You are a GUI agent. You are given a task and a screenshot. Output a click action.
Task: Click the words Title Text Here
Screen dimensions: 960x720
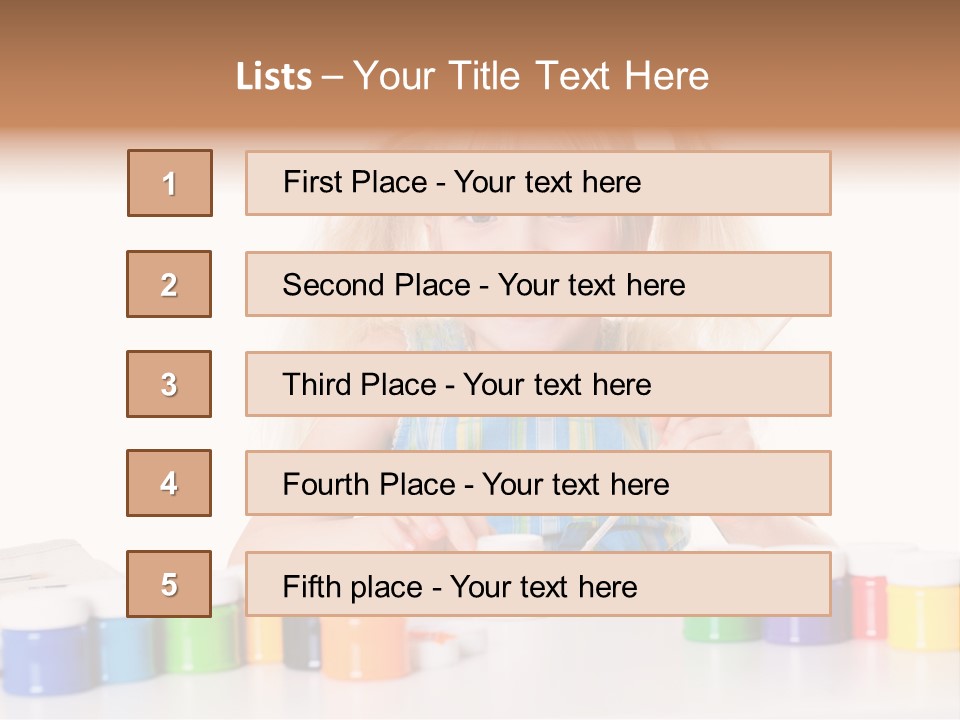[x=579, y=76]
